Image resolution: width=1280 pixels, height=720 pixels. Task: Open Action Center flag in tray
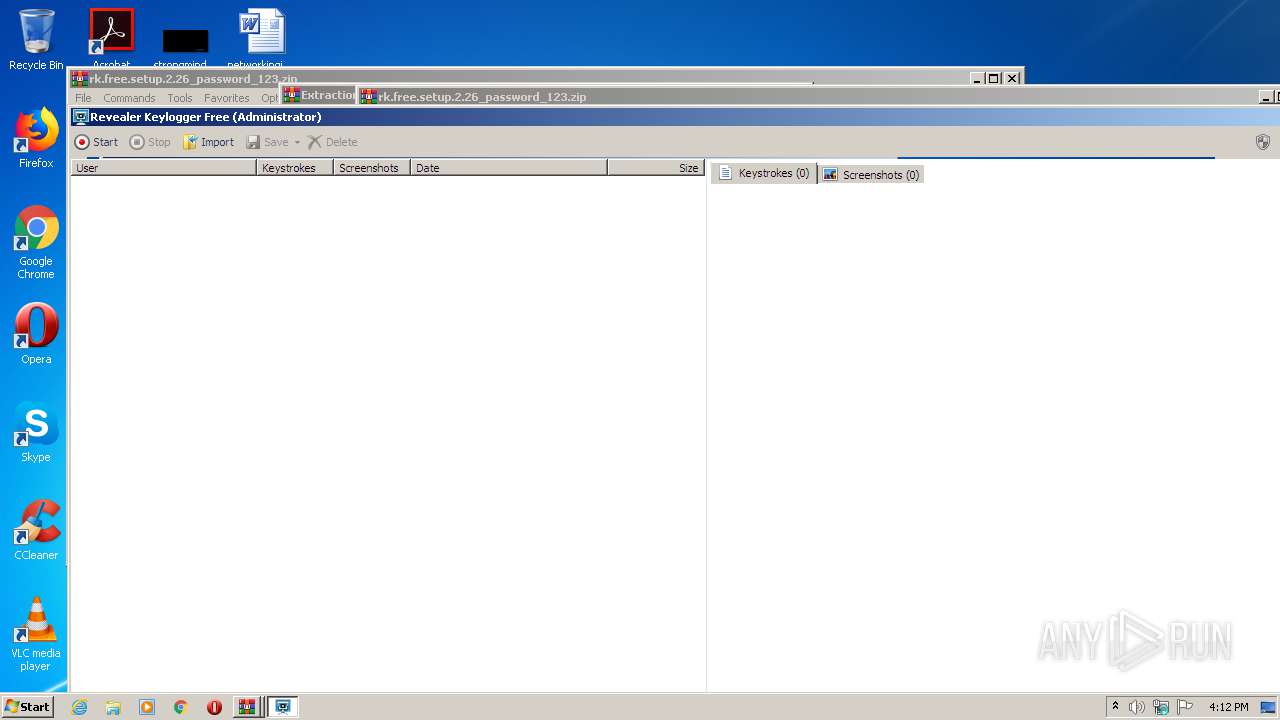[x=1186, y=707]
